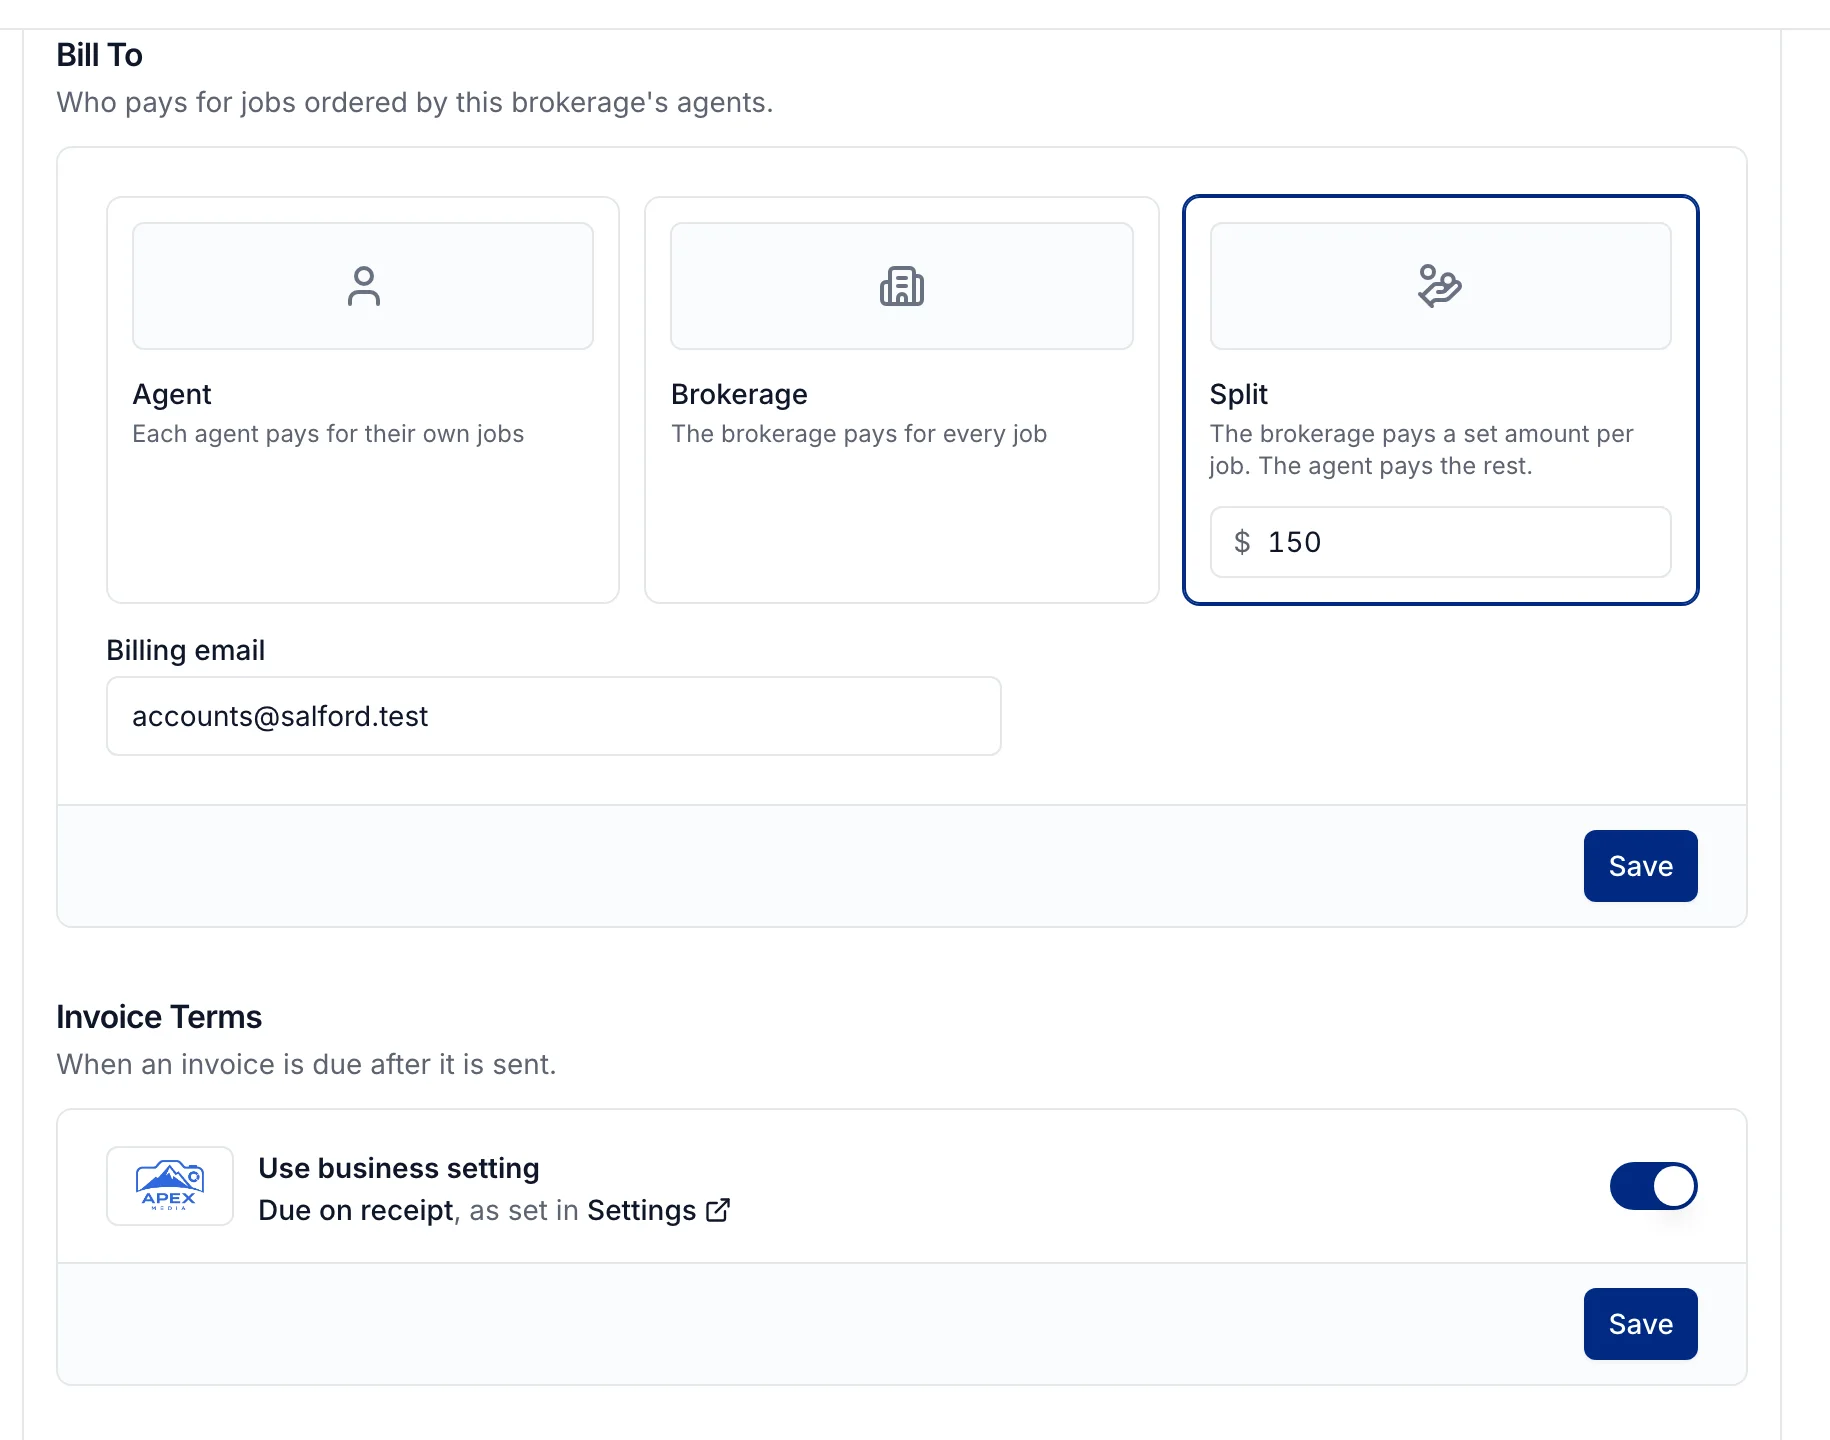Click the hand-coins icon in Split card
Image resolution: width=1830 pixels, height=1440 pixels.
pos(1440,286)
